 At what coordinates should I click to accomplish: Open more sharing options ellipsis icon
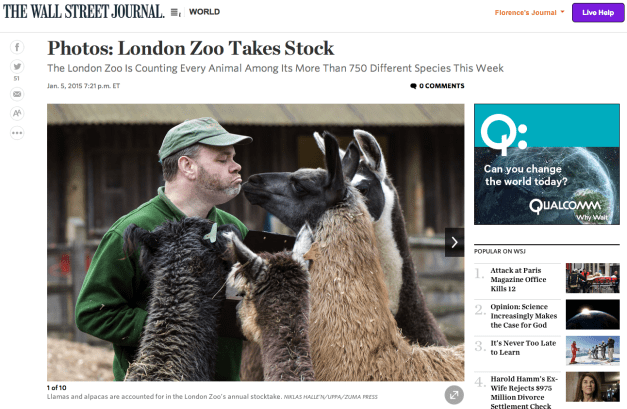[17, 133]
